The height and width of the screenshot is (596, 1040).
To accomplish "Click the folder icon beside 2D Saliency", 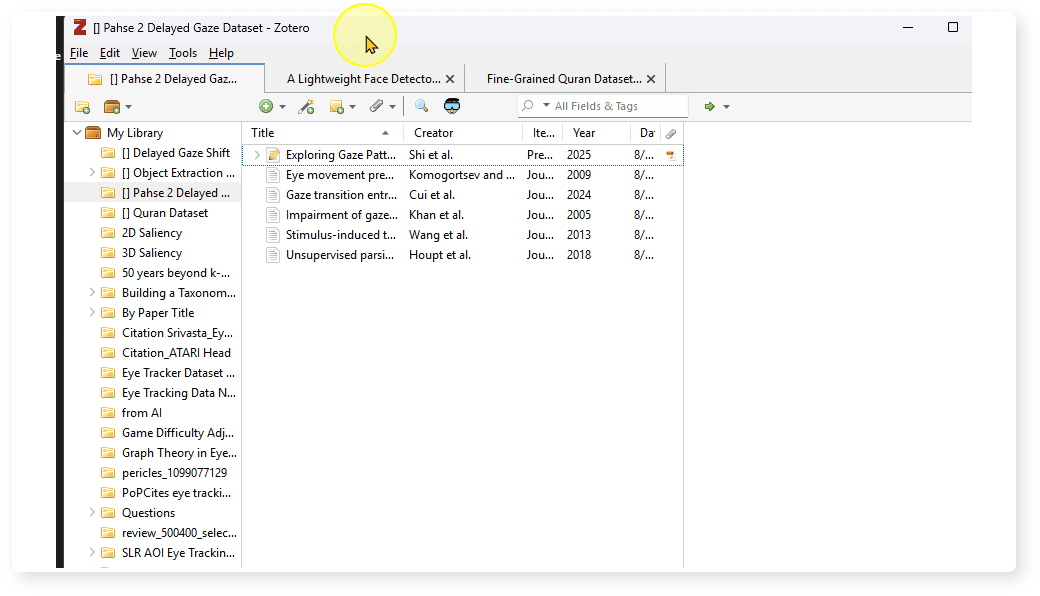I will point(107,233).
